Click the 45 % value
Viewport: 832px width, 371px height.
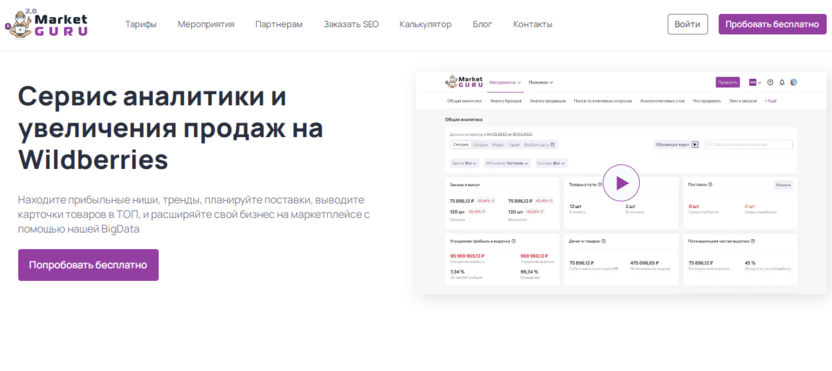click(x=750, y=263)
